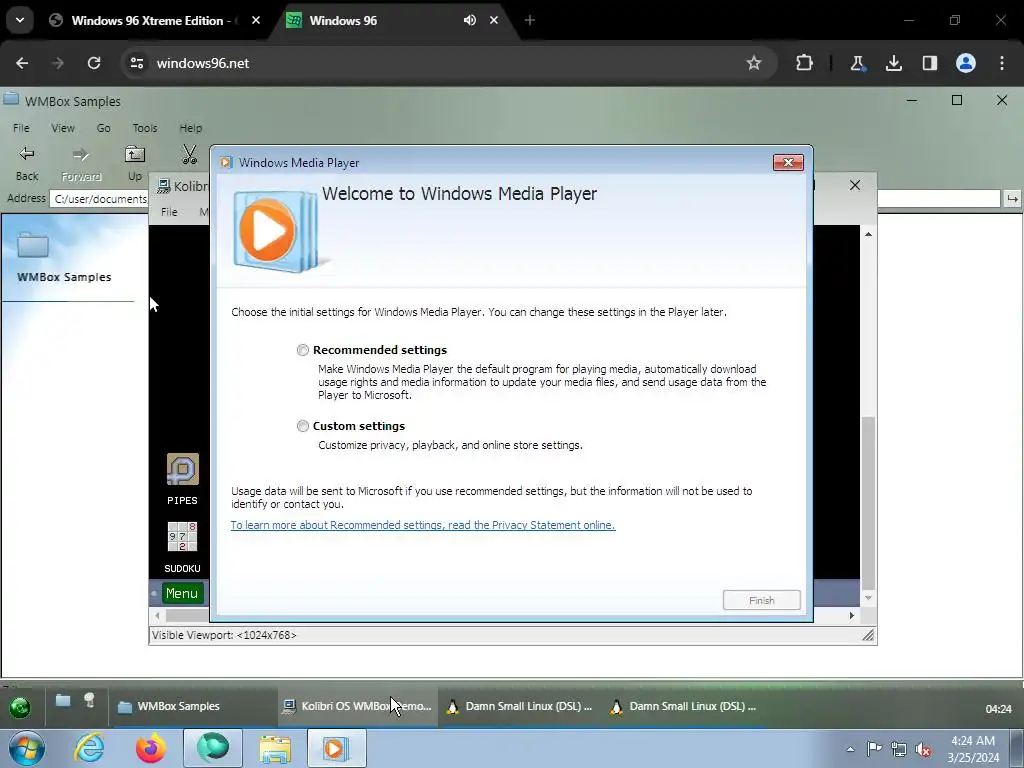Image resolution: width=1024 pixels, height=768 pixels.
Task: Click the scroll right arrow in Kolibri window
Action: tap(852, 615)
